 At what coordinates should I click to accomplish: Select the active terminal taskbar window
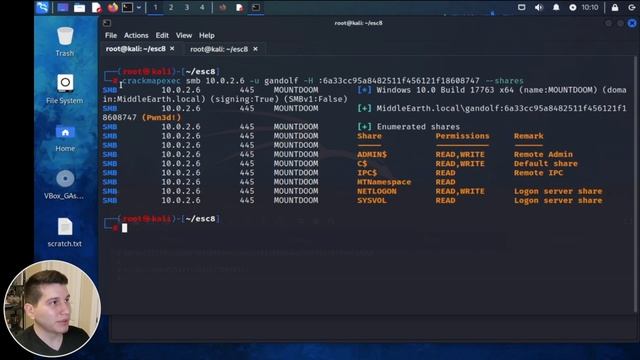coord(256,7)
